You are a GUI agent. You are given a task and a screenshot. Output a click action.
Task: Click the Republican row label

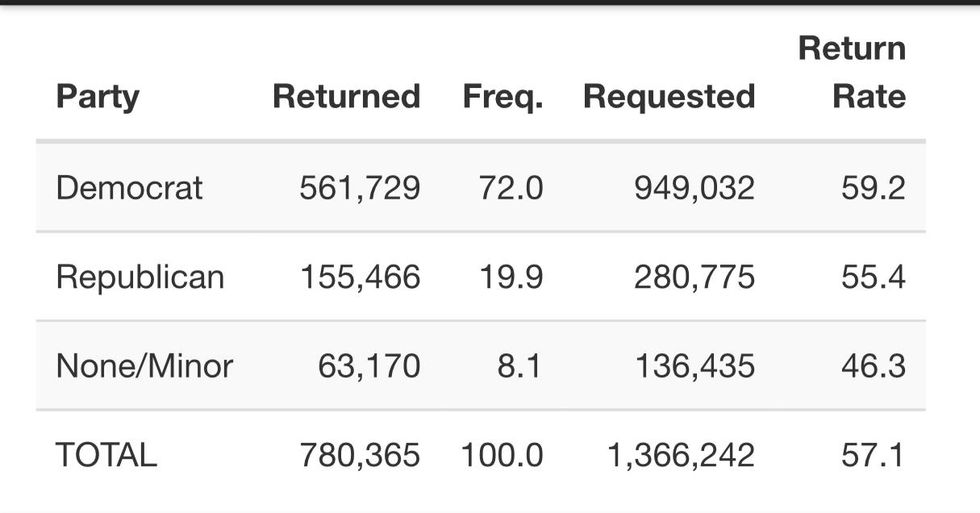pos(140,277)
